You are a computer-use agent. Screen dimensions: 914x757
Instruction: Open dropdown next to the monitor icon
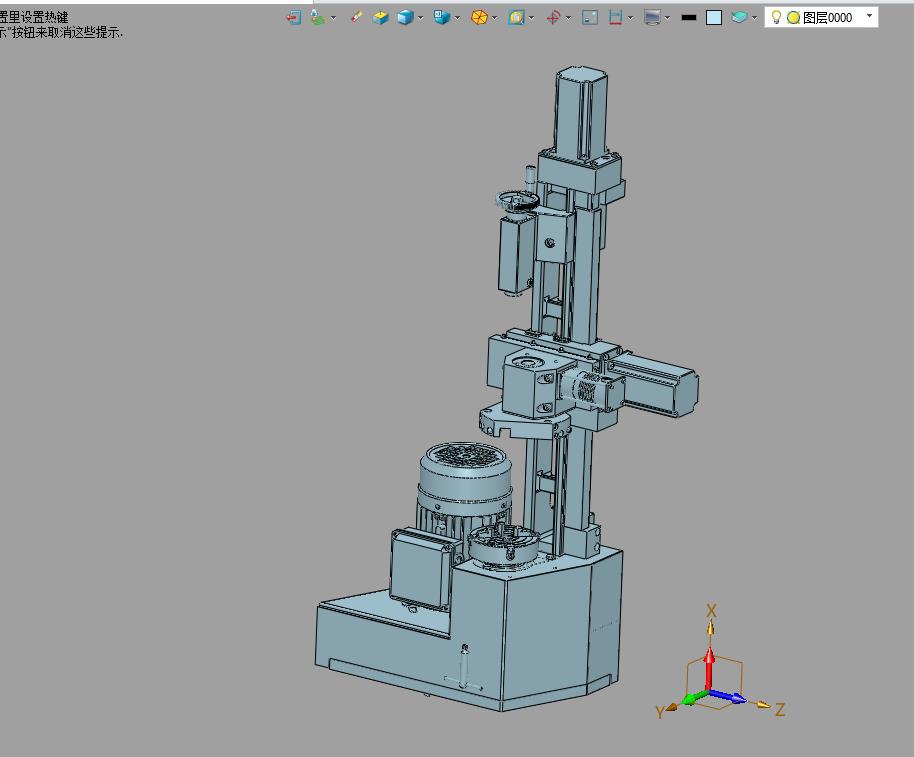[x=667, y=18]
